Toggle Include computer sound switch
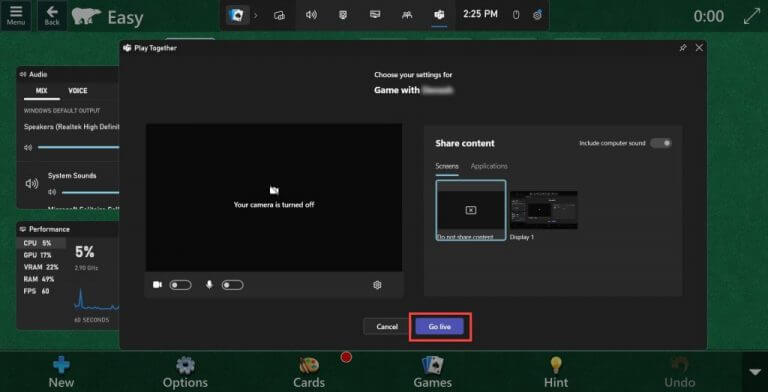The height and width of the screenshot is (392, 768). [x=661, y=143]
